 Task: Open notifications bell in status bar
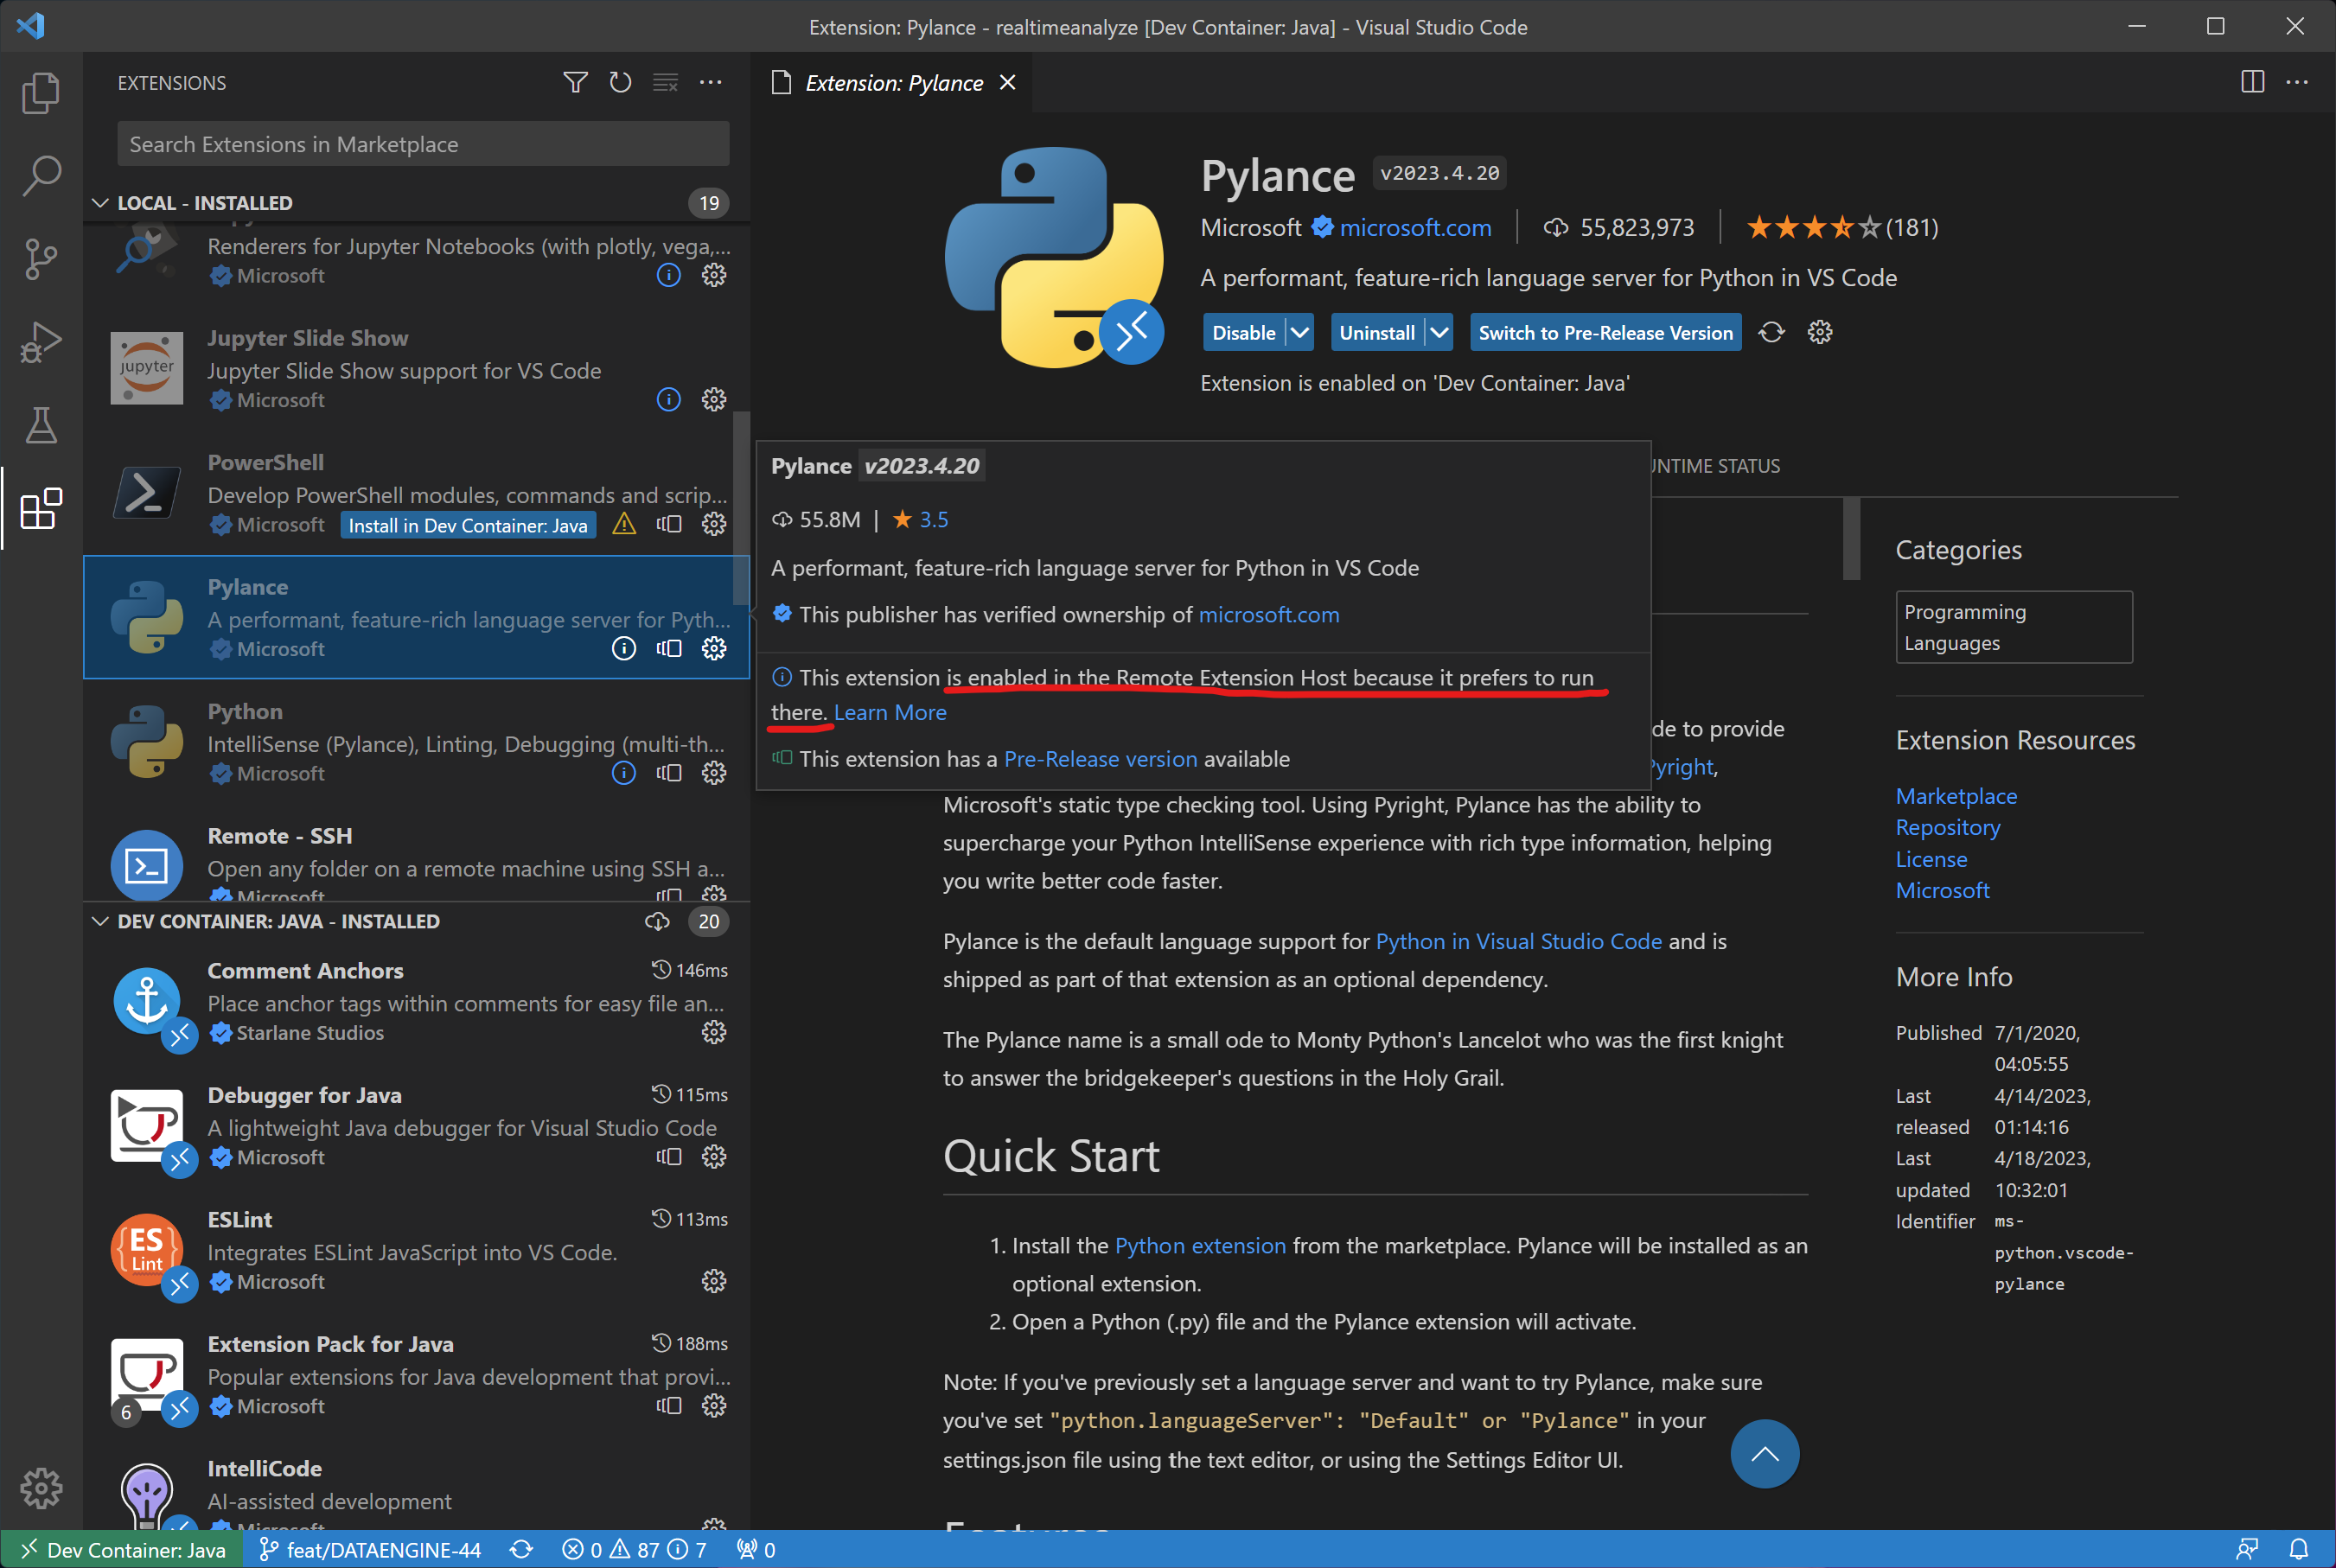pos(2299,1549)
